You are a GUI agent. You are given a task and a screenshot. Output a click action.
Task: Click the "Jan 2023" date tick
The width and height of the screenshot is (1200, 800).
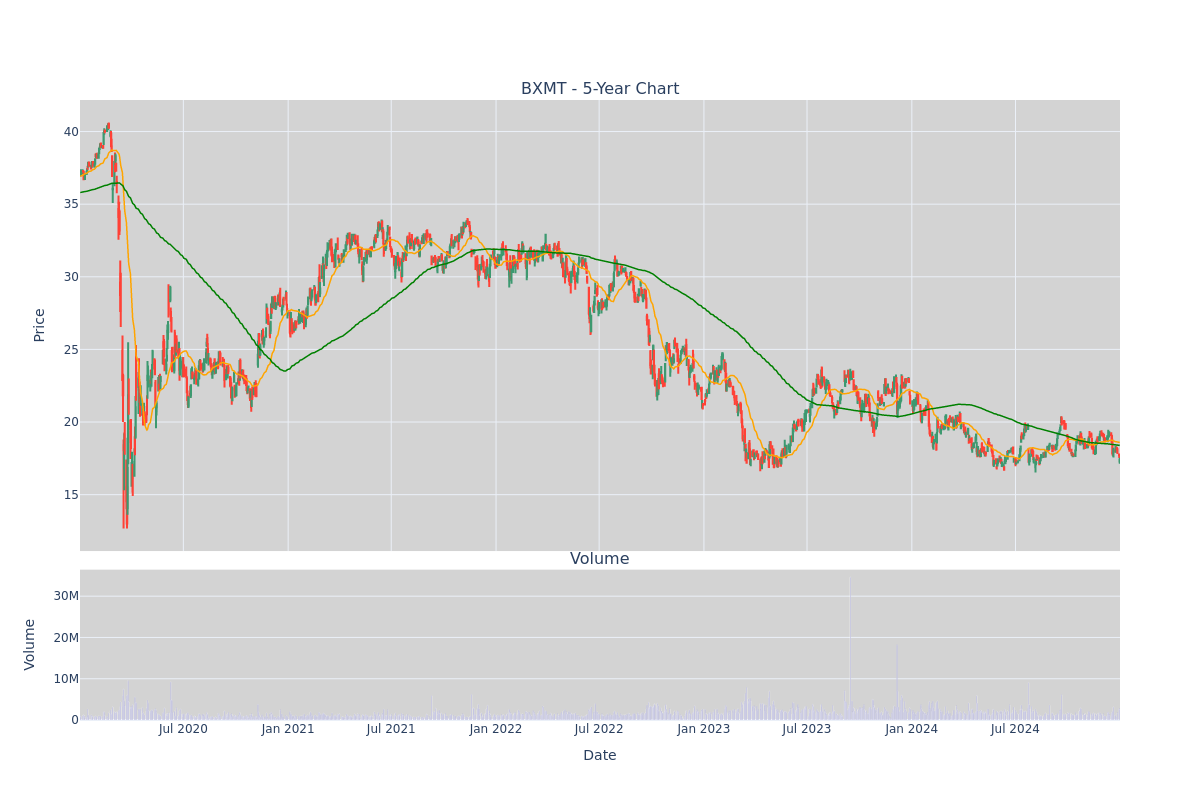704,729
